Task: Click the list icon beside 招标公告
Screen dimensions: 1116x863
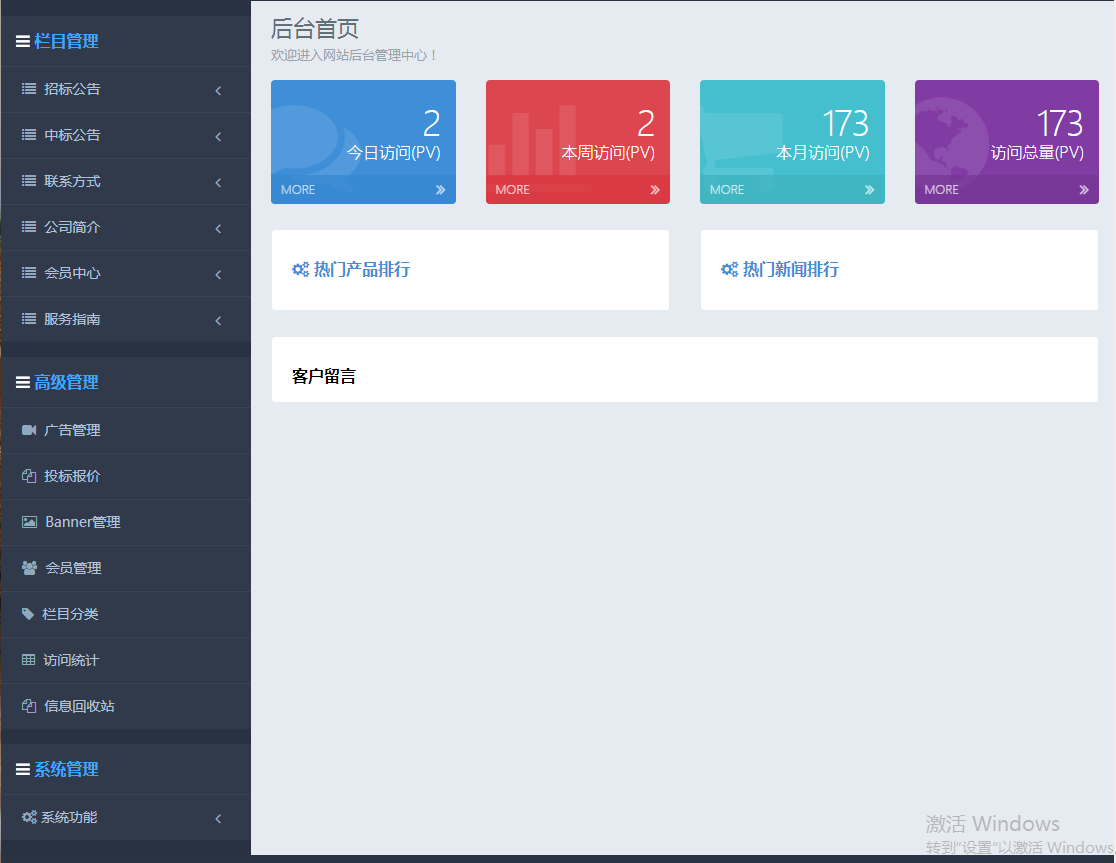Action: (29, 89)
